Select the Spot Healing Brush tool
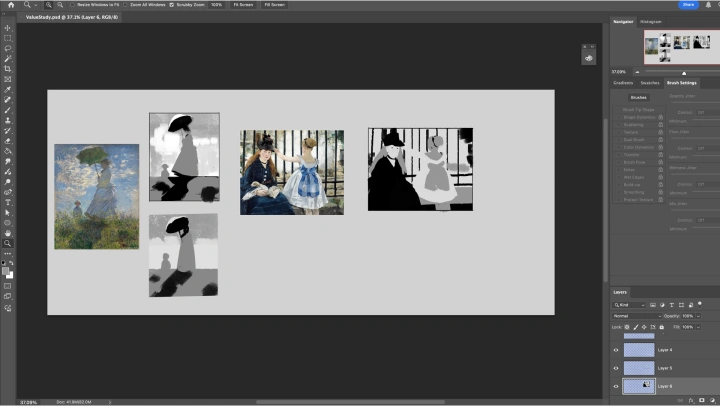 coord(8,100)
